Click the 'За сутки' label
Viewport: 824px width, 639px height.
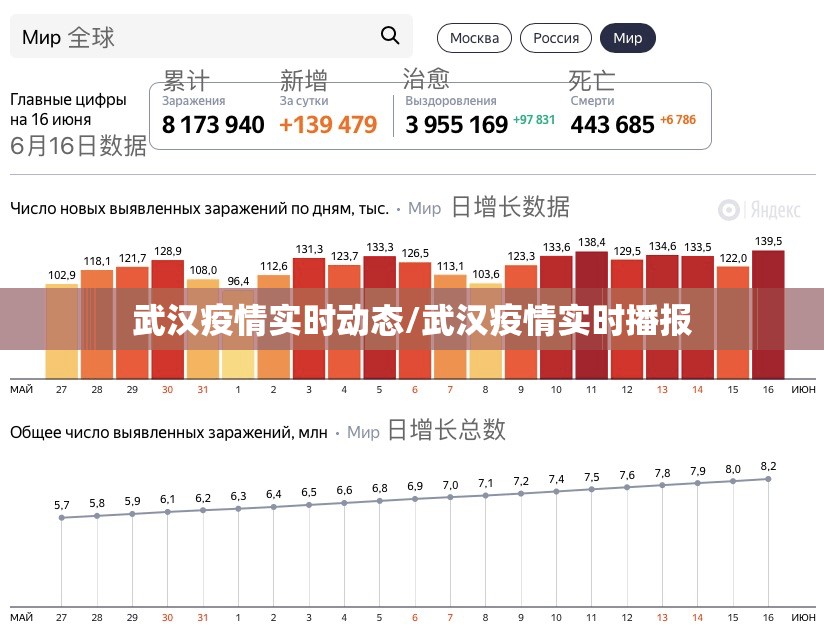pos(304,101)
